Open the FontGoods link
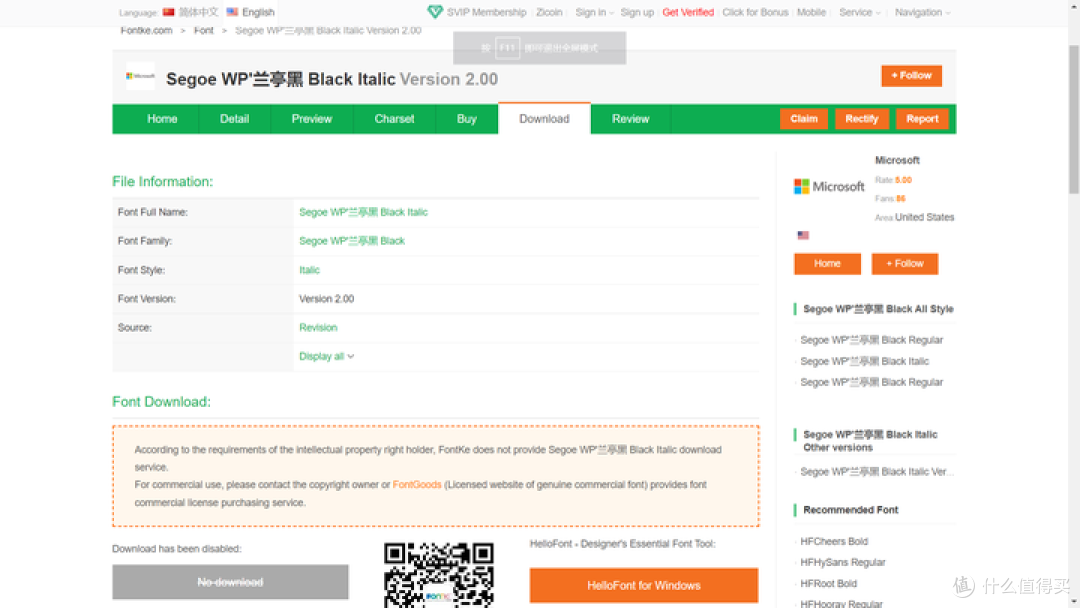The width and height of the screenshot is (1080, 608). tap(417, 485)
